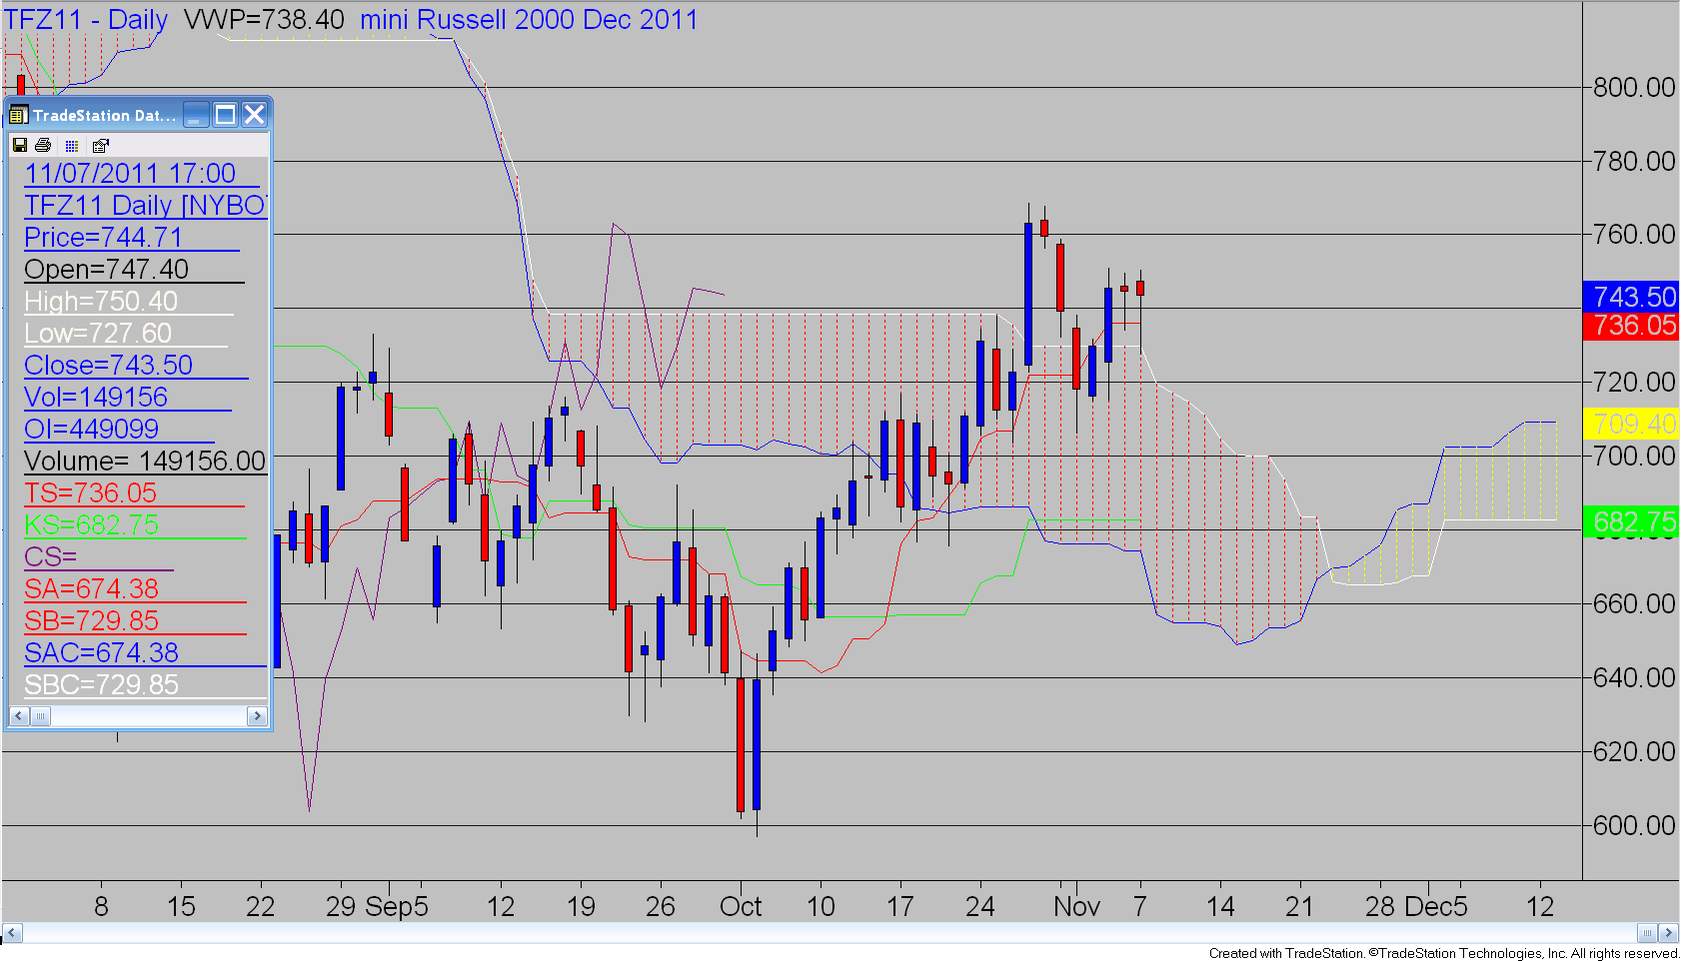Click the TFZ11 - Daily chart title
This screenshot has height=961, width=1681.
(x=87, y=20)
